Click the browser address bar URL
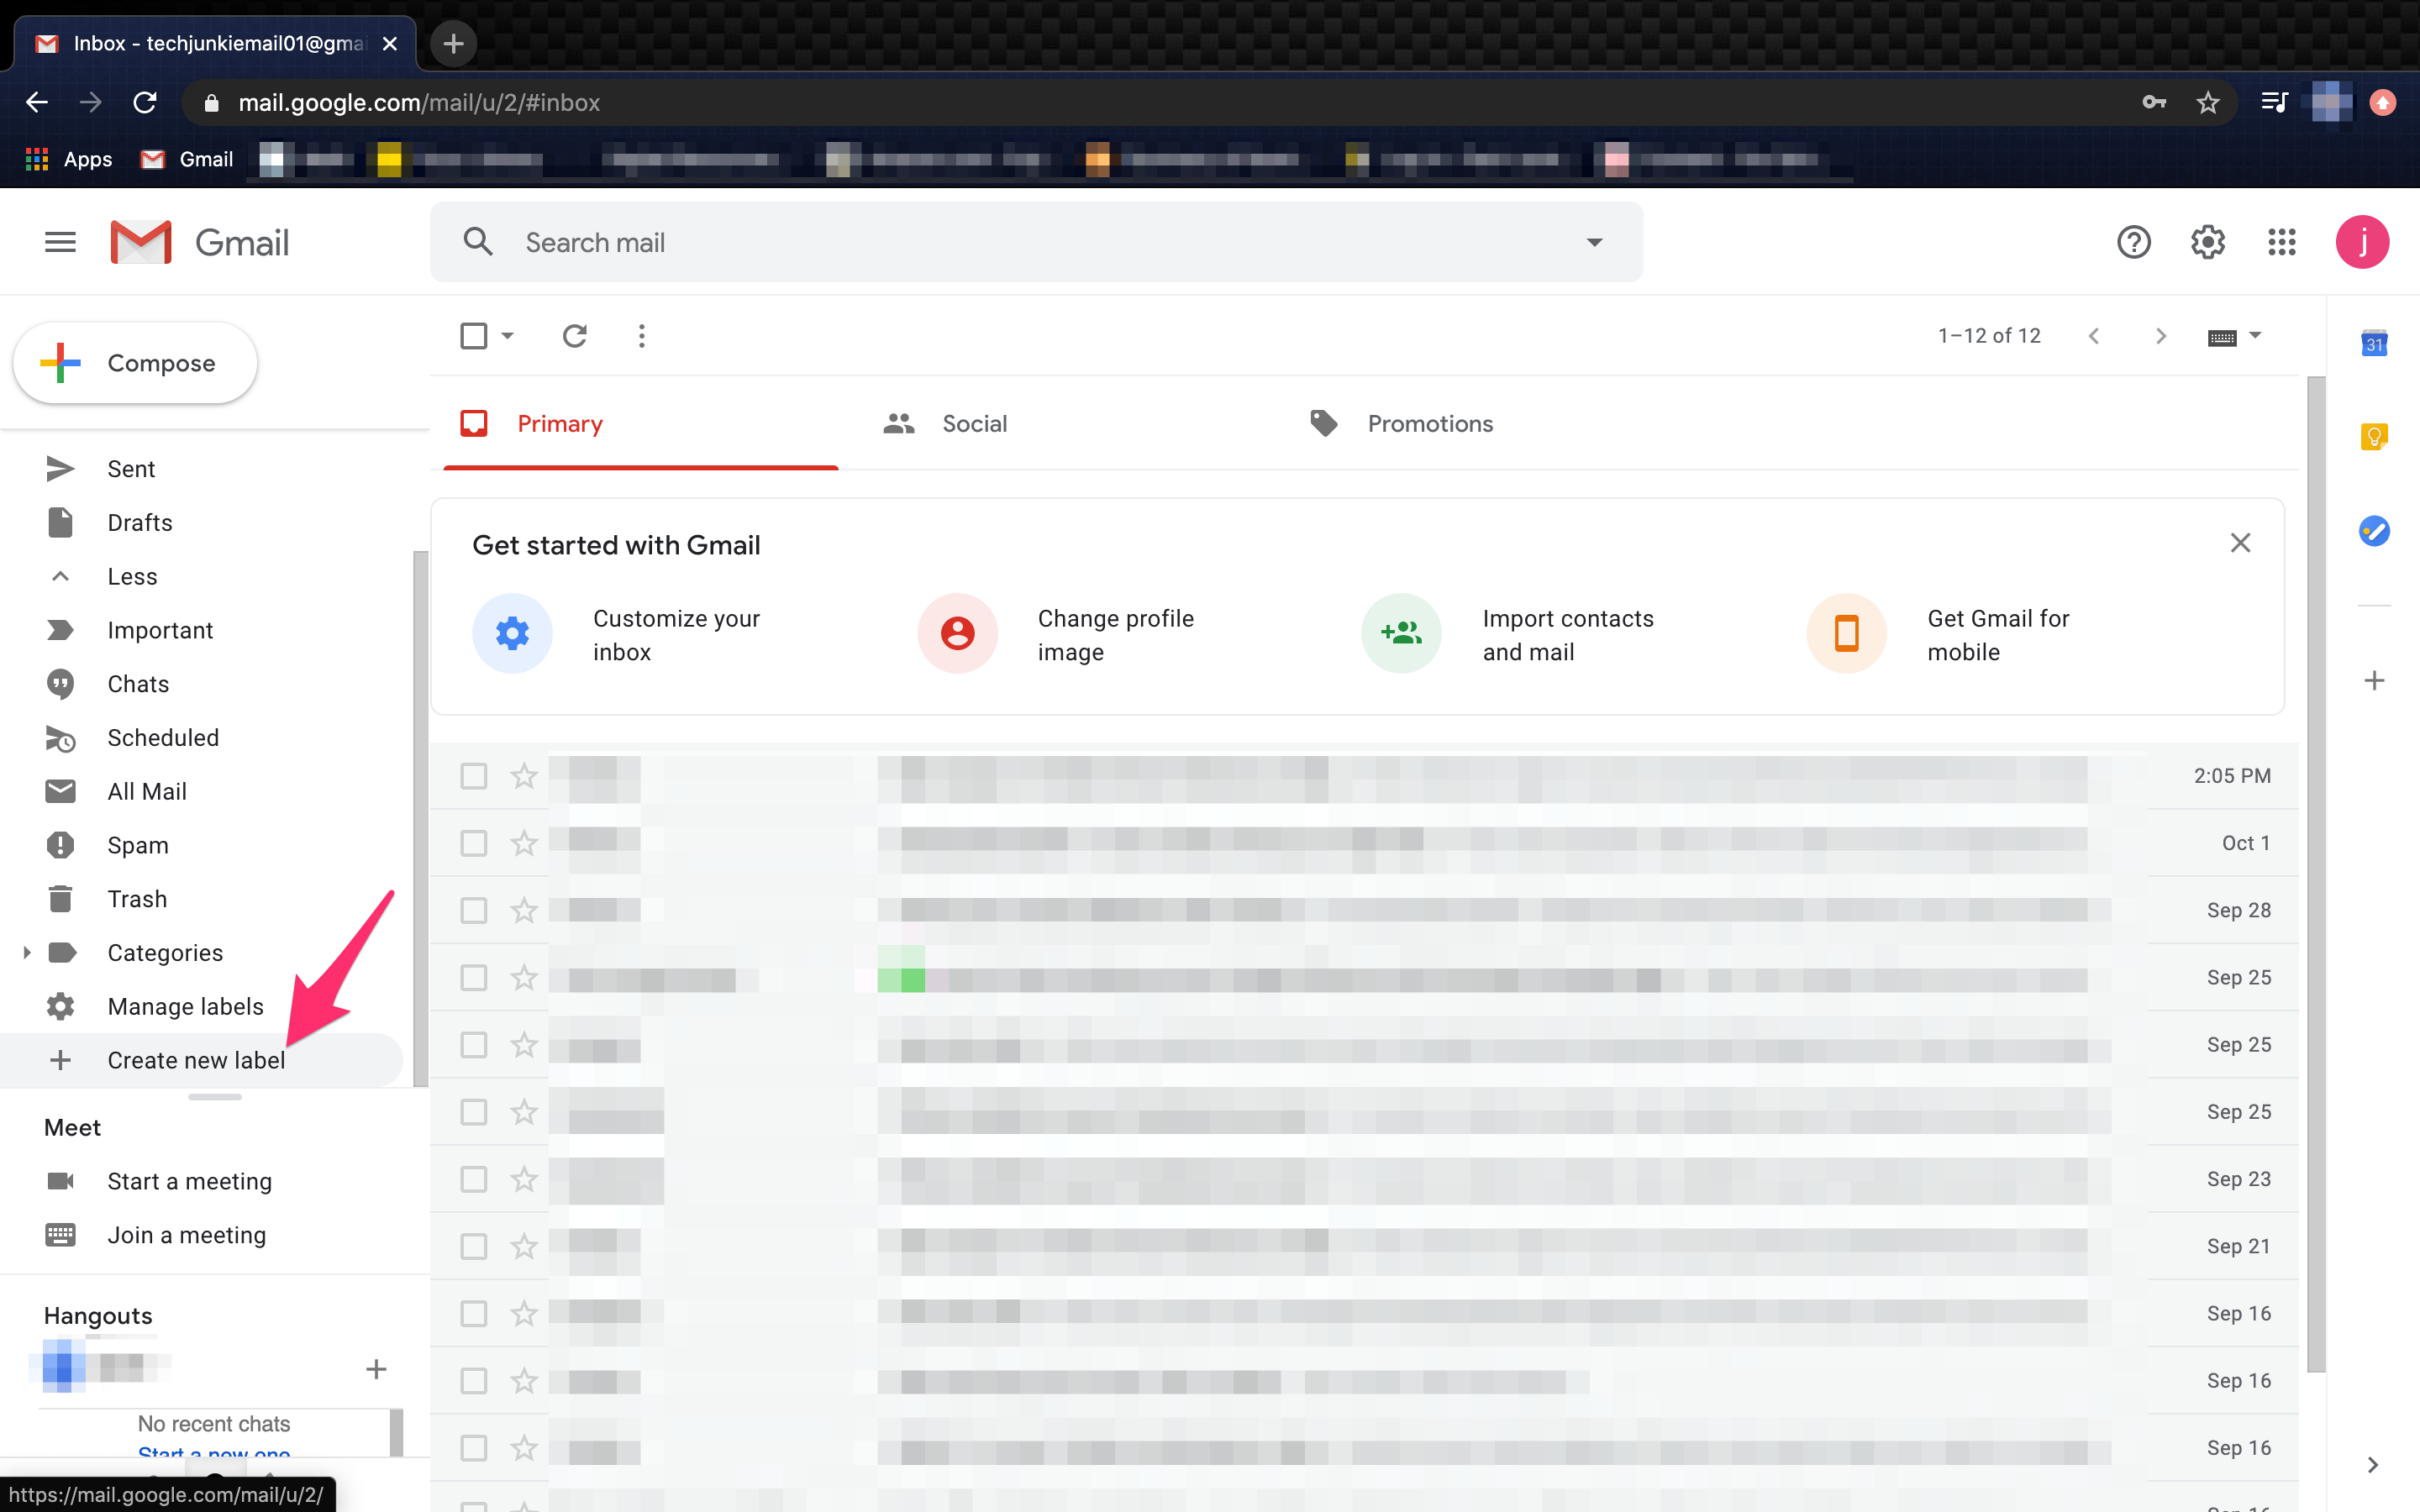 [x=419, y=102]
